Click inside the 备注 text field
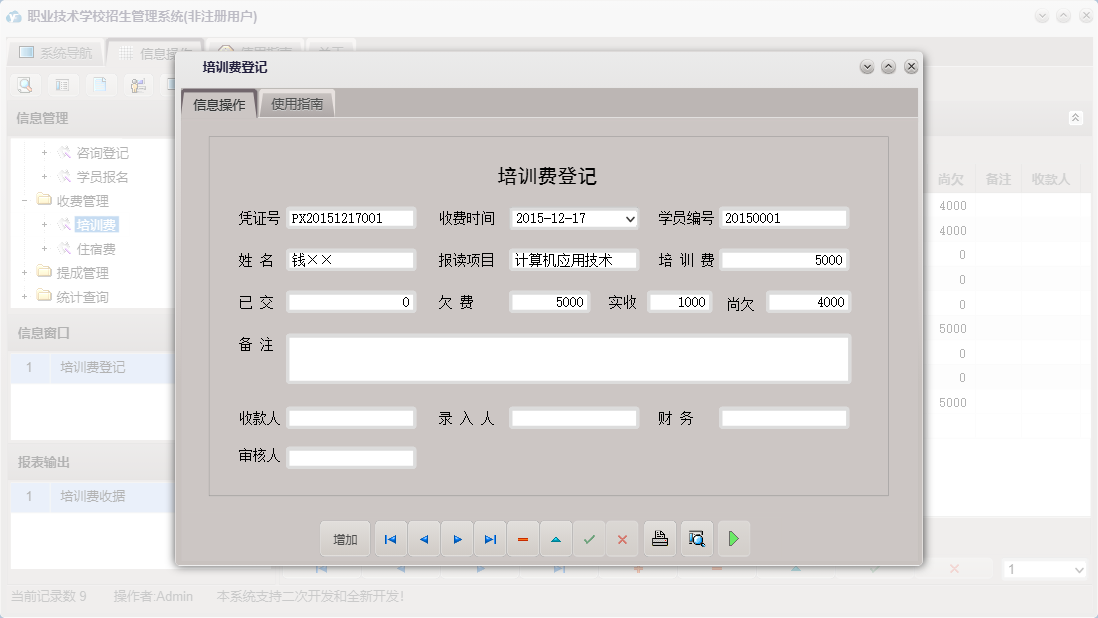The height and width of the screenshot is (618, 1098). point(567,358)
